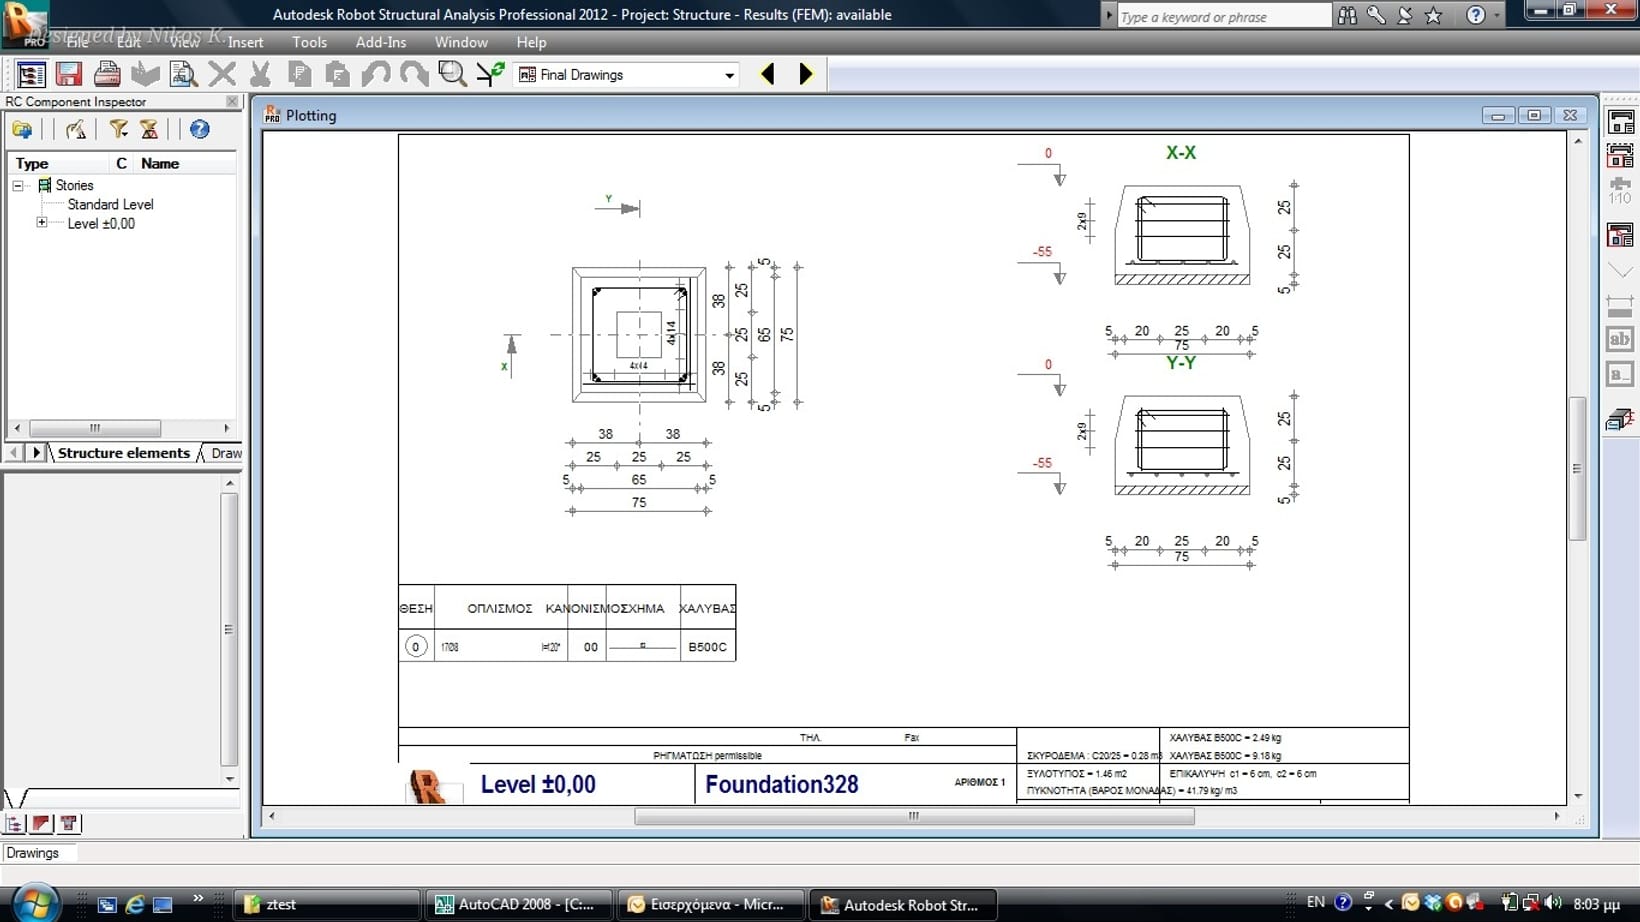This screenshot has width=1640, height=922.
Task: Go to next drawing with right arrow
Action: 806,74
